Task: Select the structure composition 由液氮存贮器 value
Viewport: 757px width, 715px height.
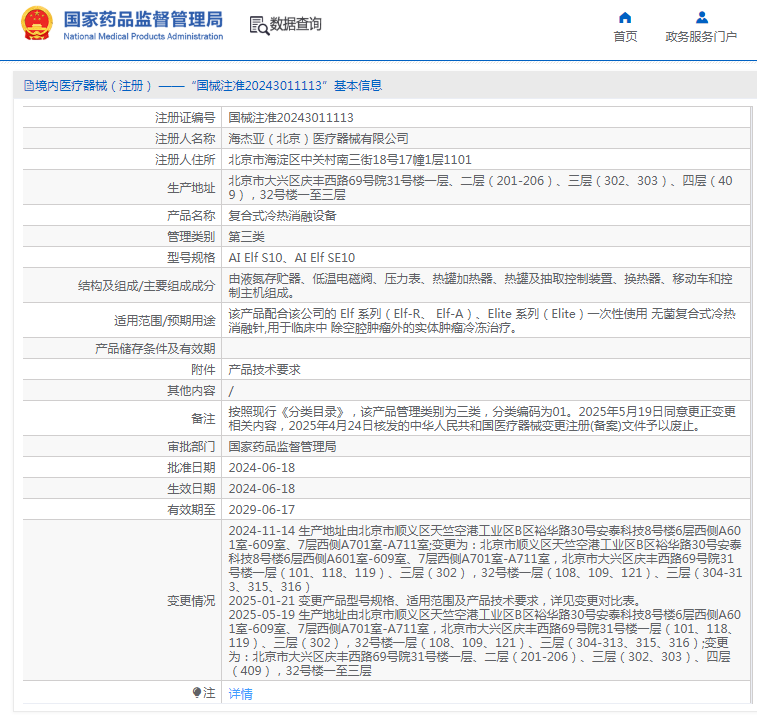Action: 480,286
